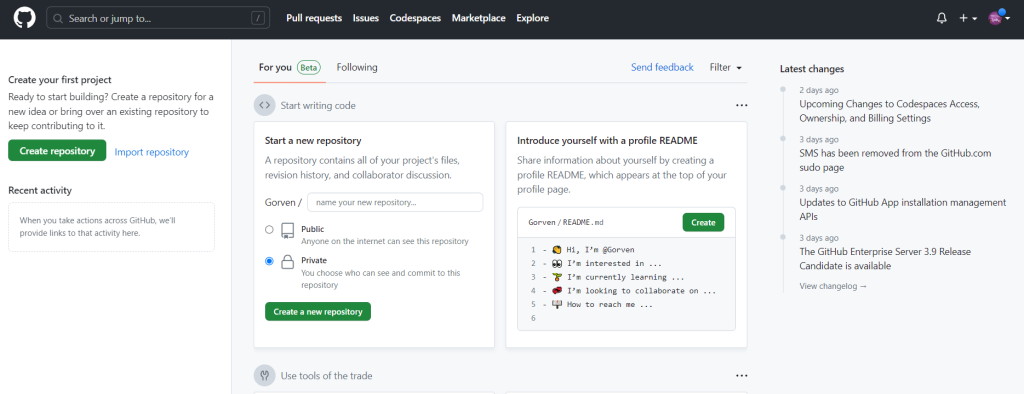
Task: Click 'Latest changes' heading
Action: coord(812,69)
